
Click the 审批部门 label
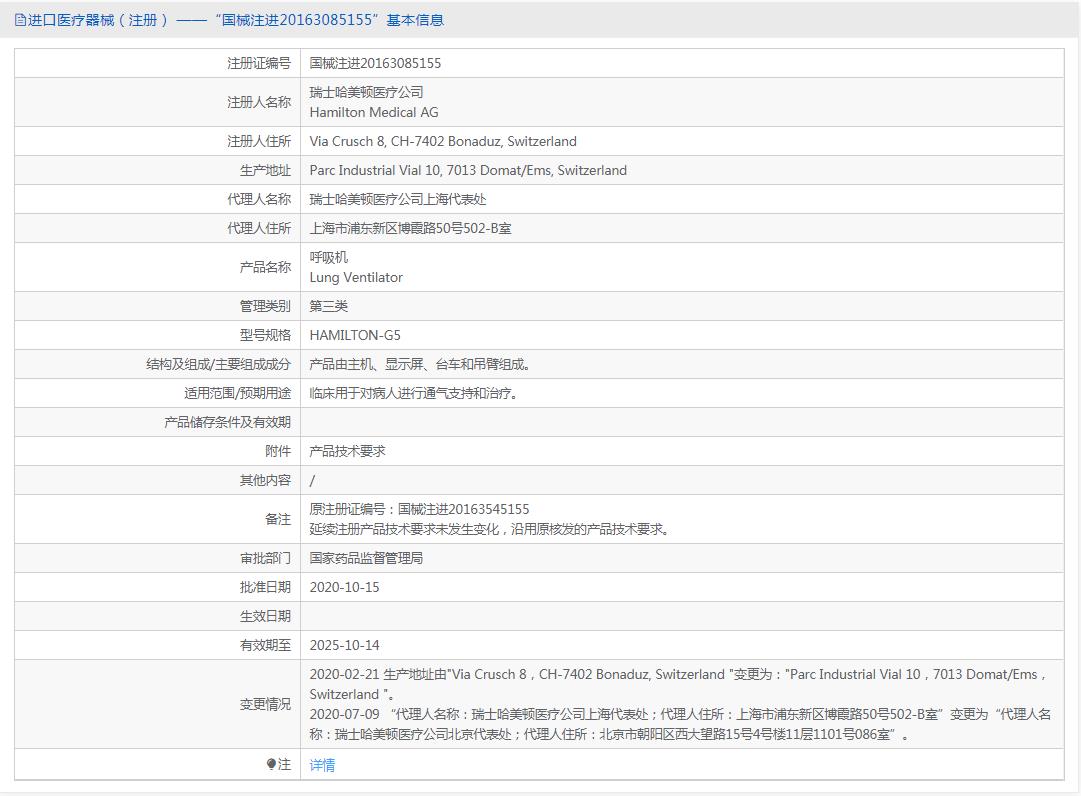(265, 558)
